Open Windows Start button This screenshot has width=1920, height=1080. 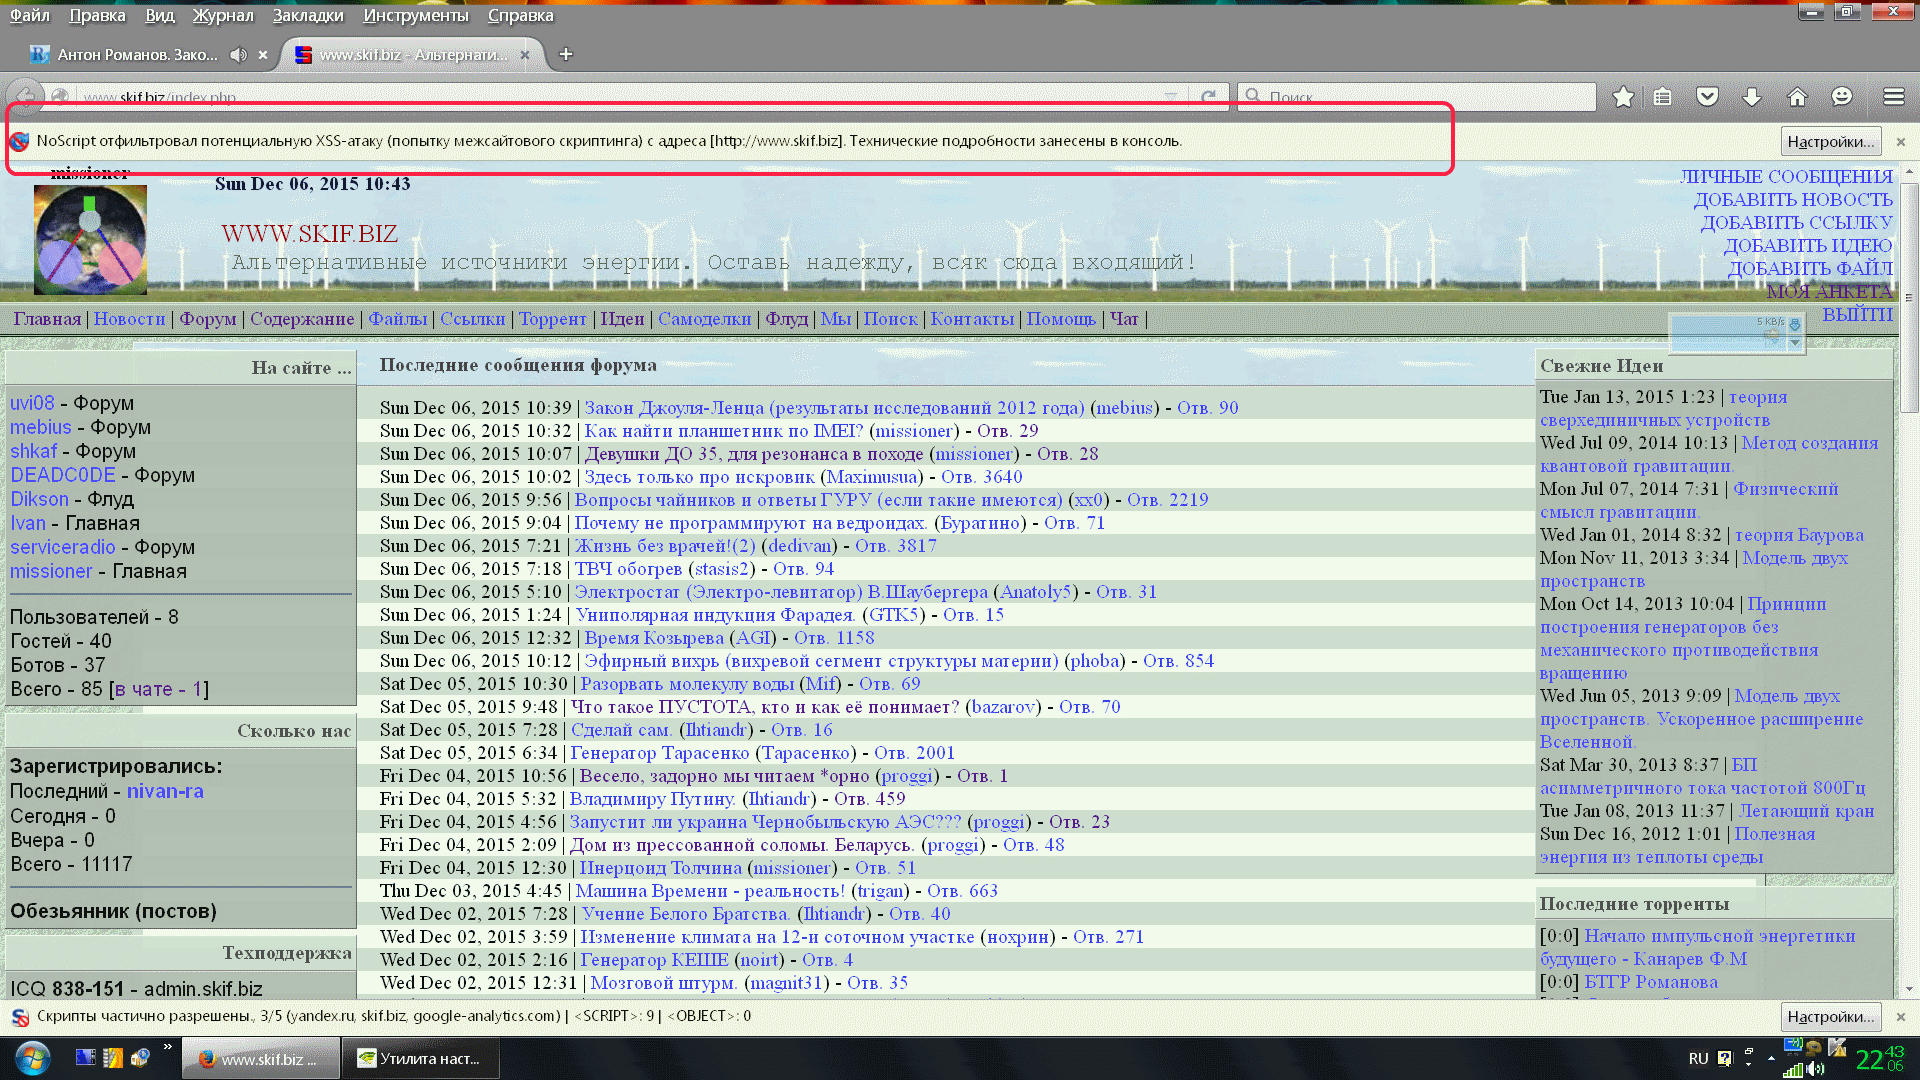click(32, 1058)
